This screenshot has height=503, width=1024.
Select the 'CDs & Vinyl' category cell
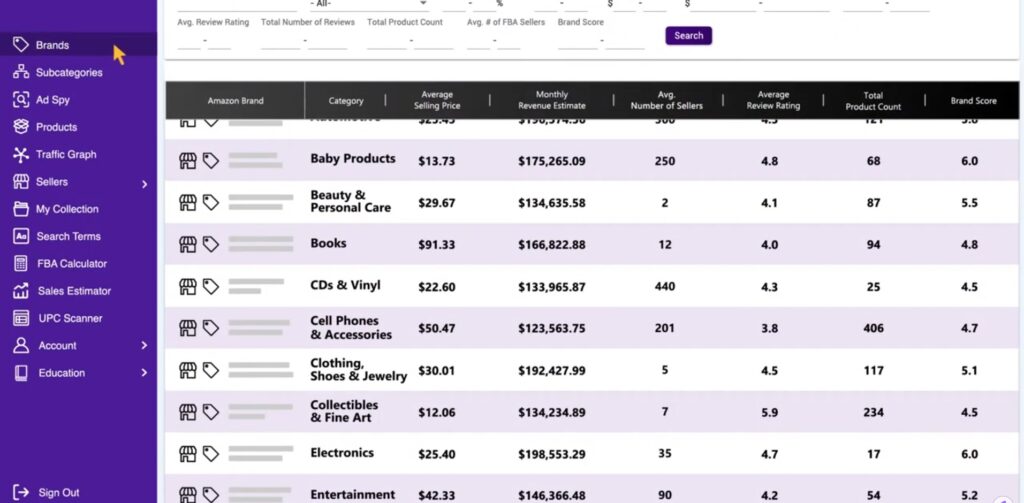pos(345,285)
